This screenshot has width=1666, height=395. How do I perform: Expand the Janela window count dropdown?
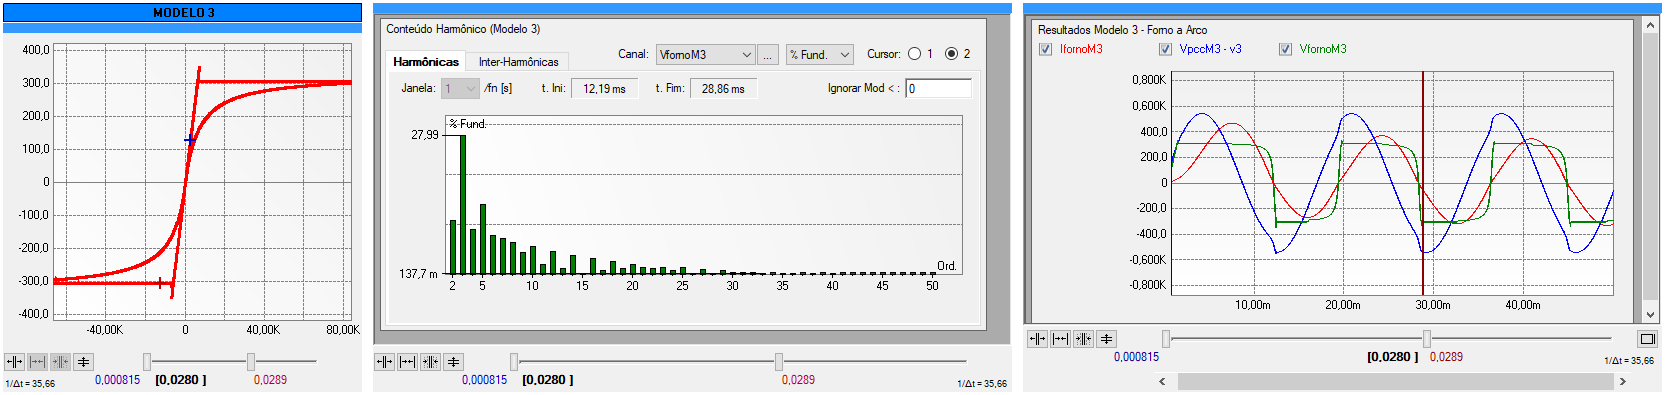coord(460,89)
